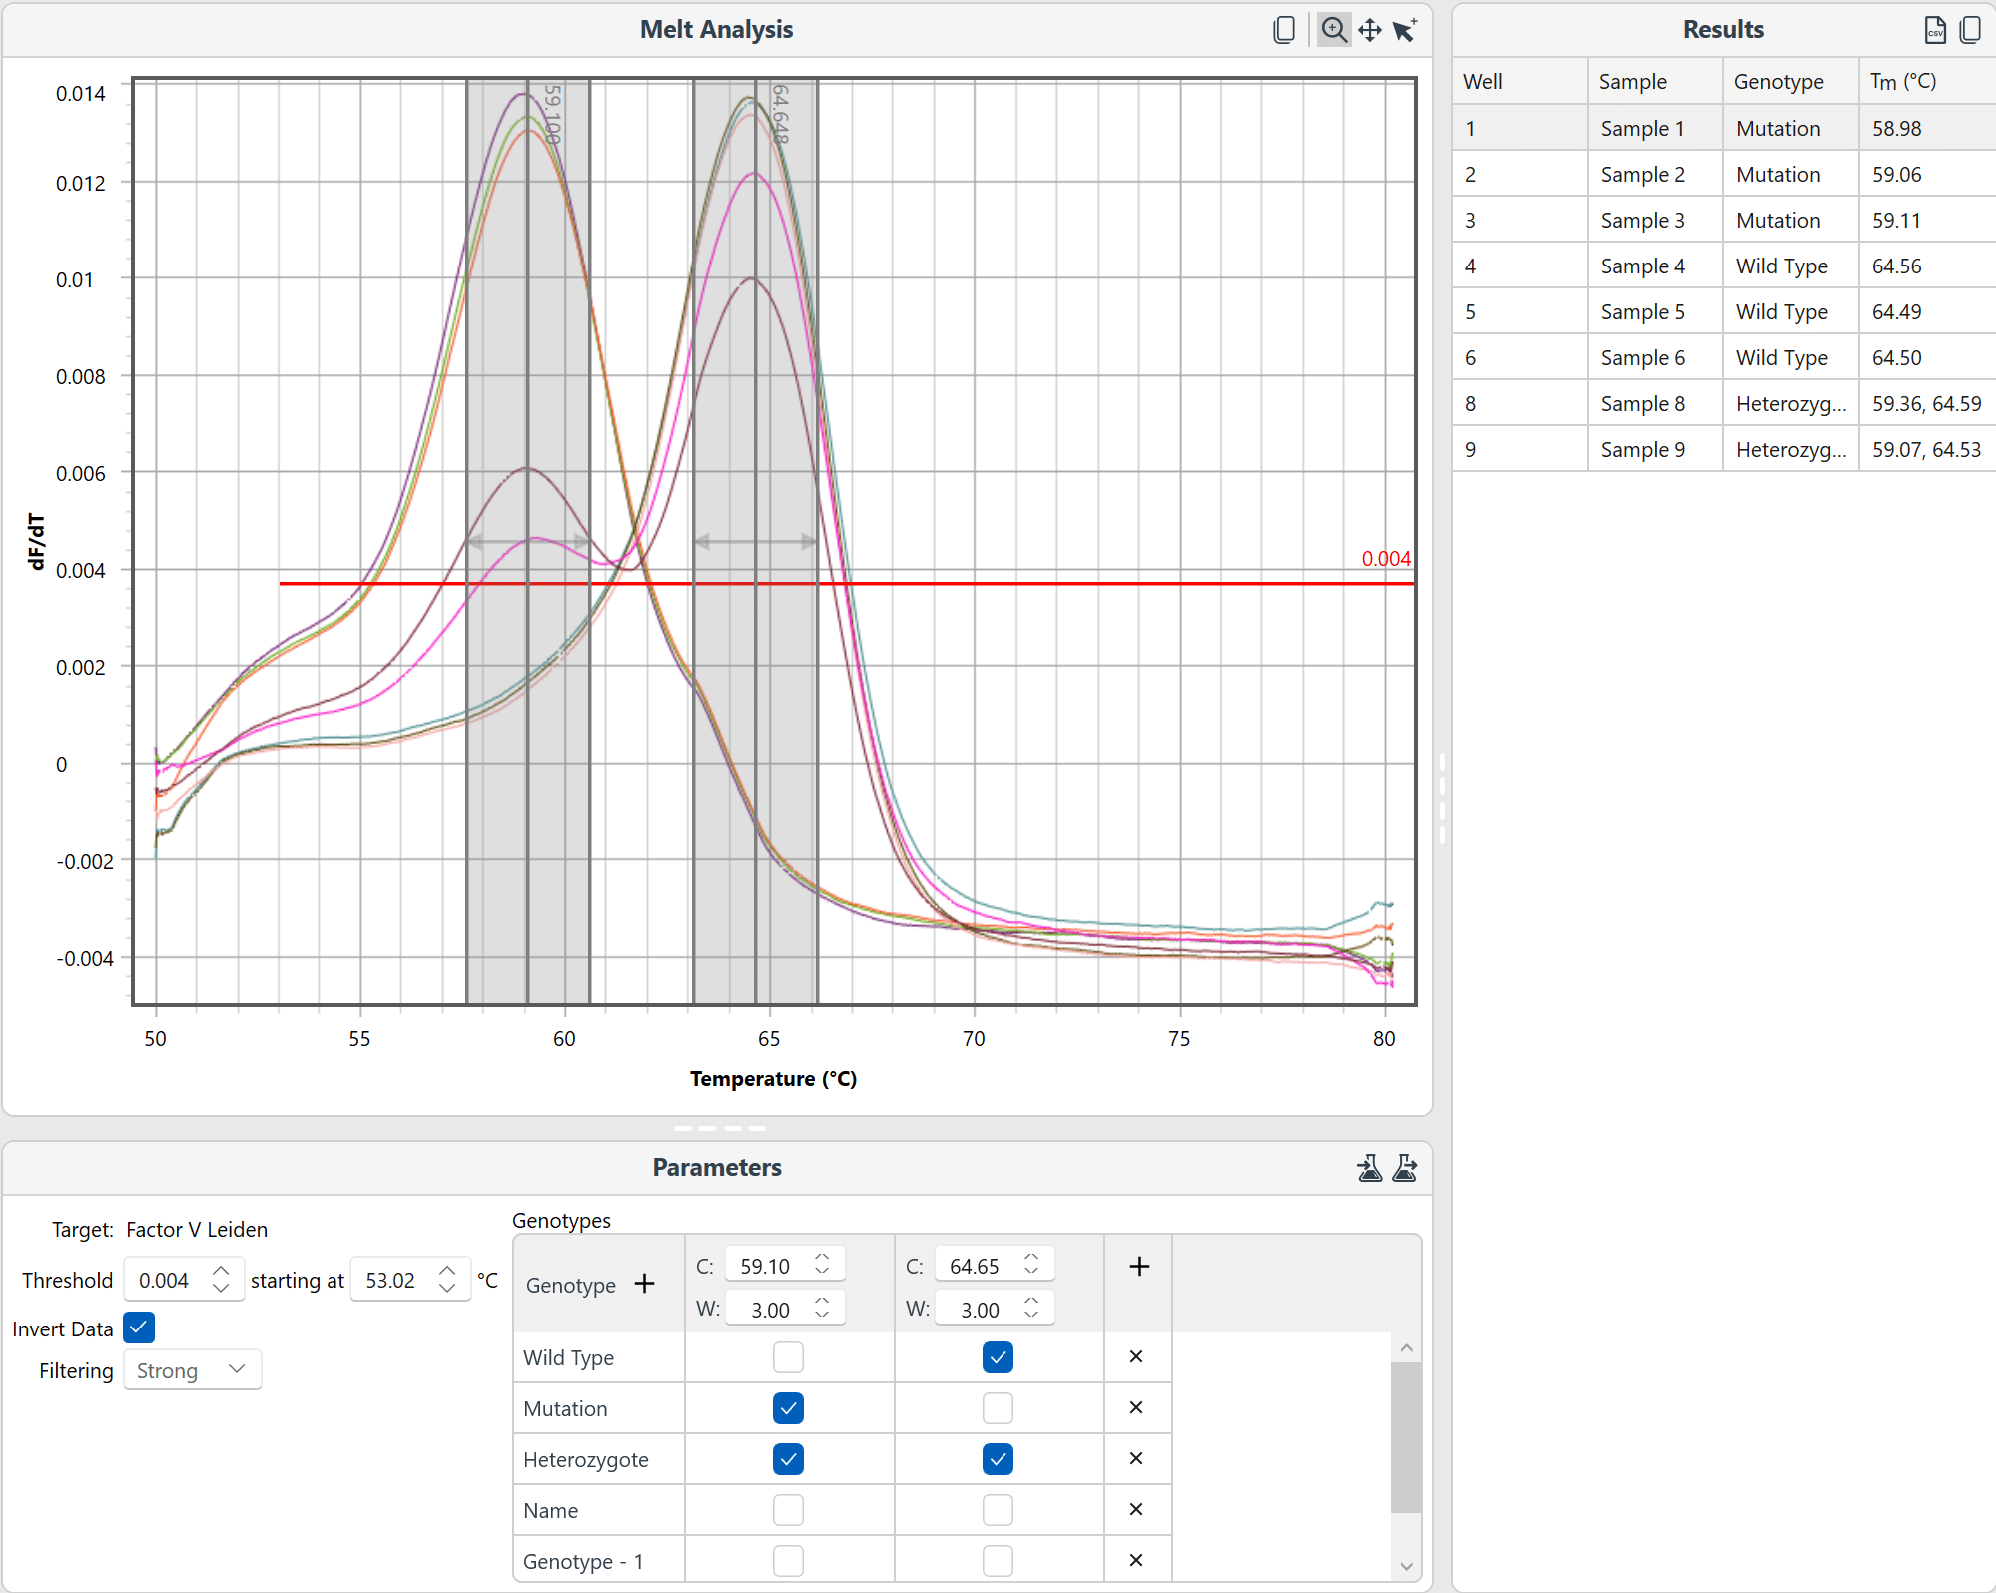Uncheck the Invert Data checkbox

(x=139, y=1328)
